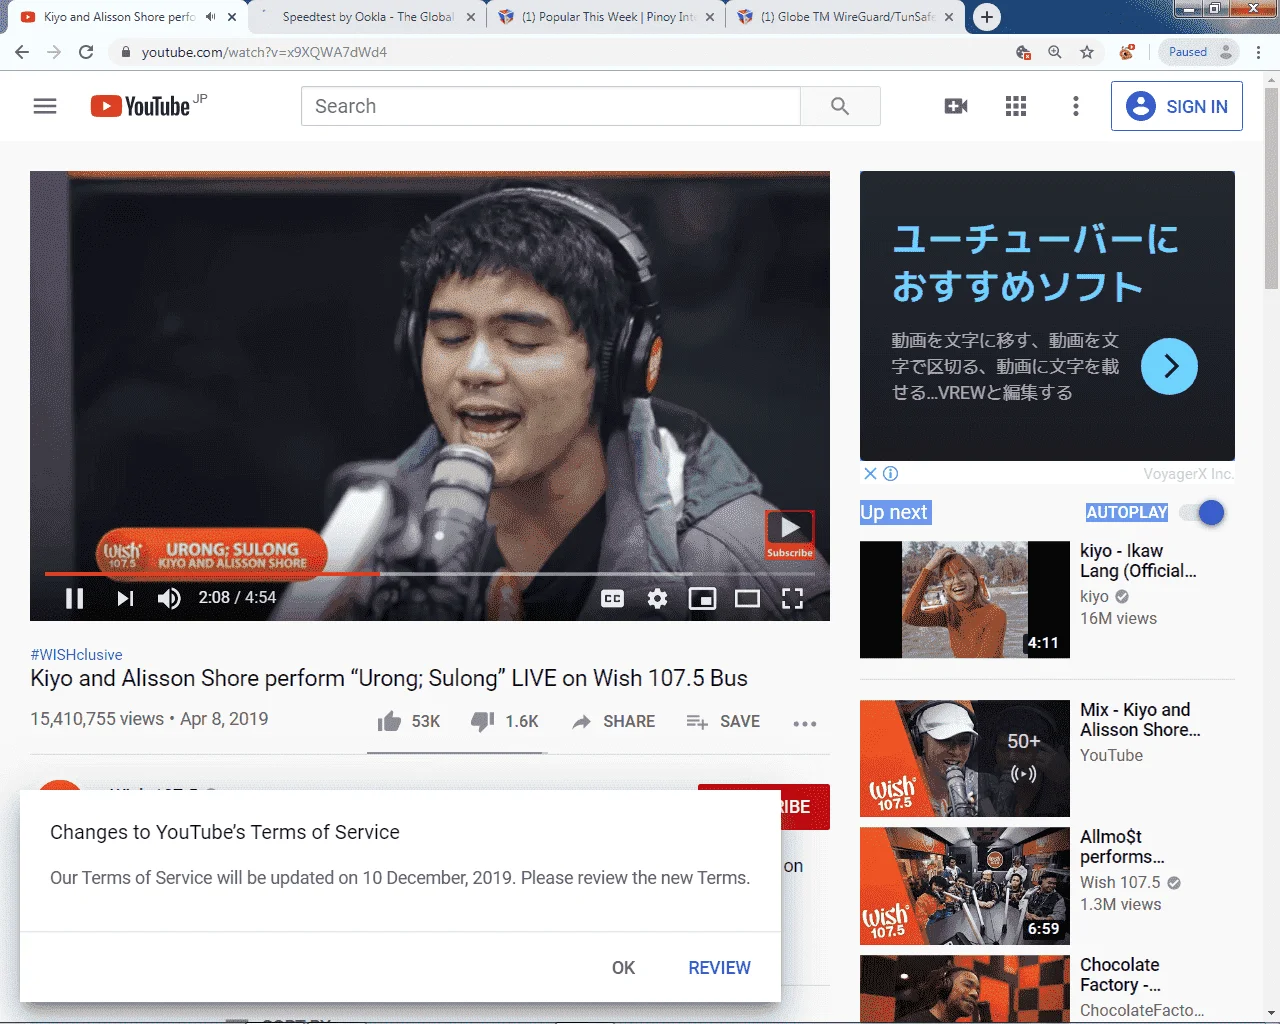Click the SIGN IN button
Screen dimensions: 1280x1024
click(x=1177, y=106)
